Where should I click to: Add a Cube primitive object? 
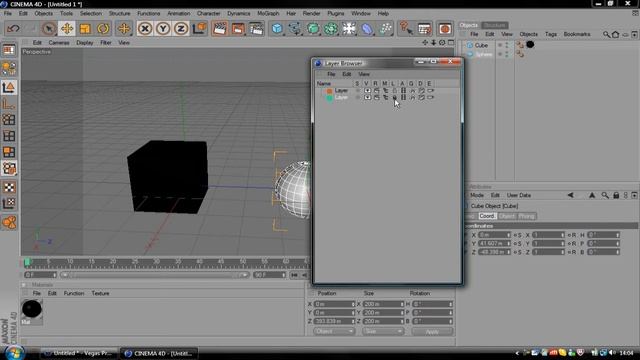click(x=277, y=29)
